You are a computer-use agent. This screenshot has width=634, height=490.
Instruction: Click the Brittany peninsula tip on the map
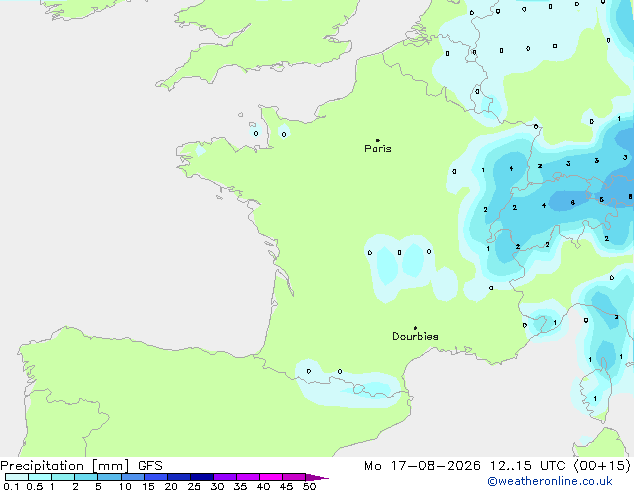(186, 156)
